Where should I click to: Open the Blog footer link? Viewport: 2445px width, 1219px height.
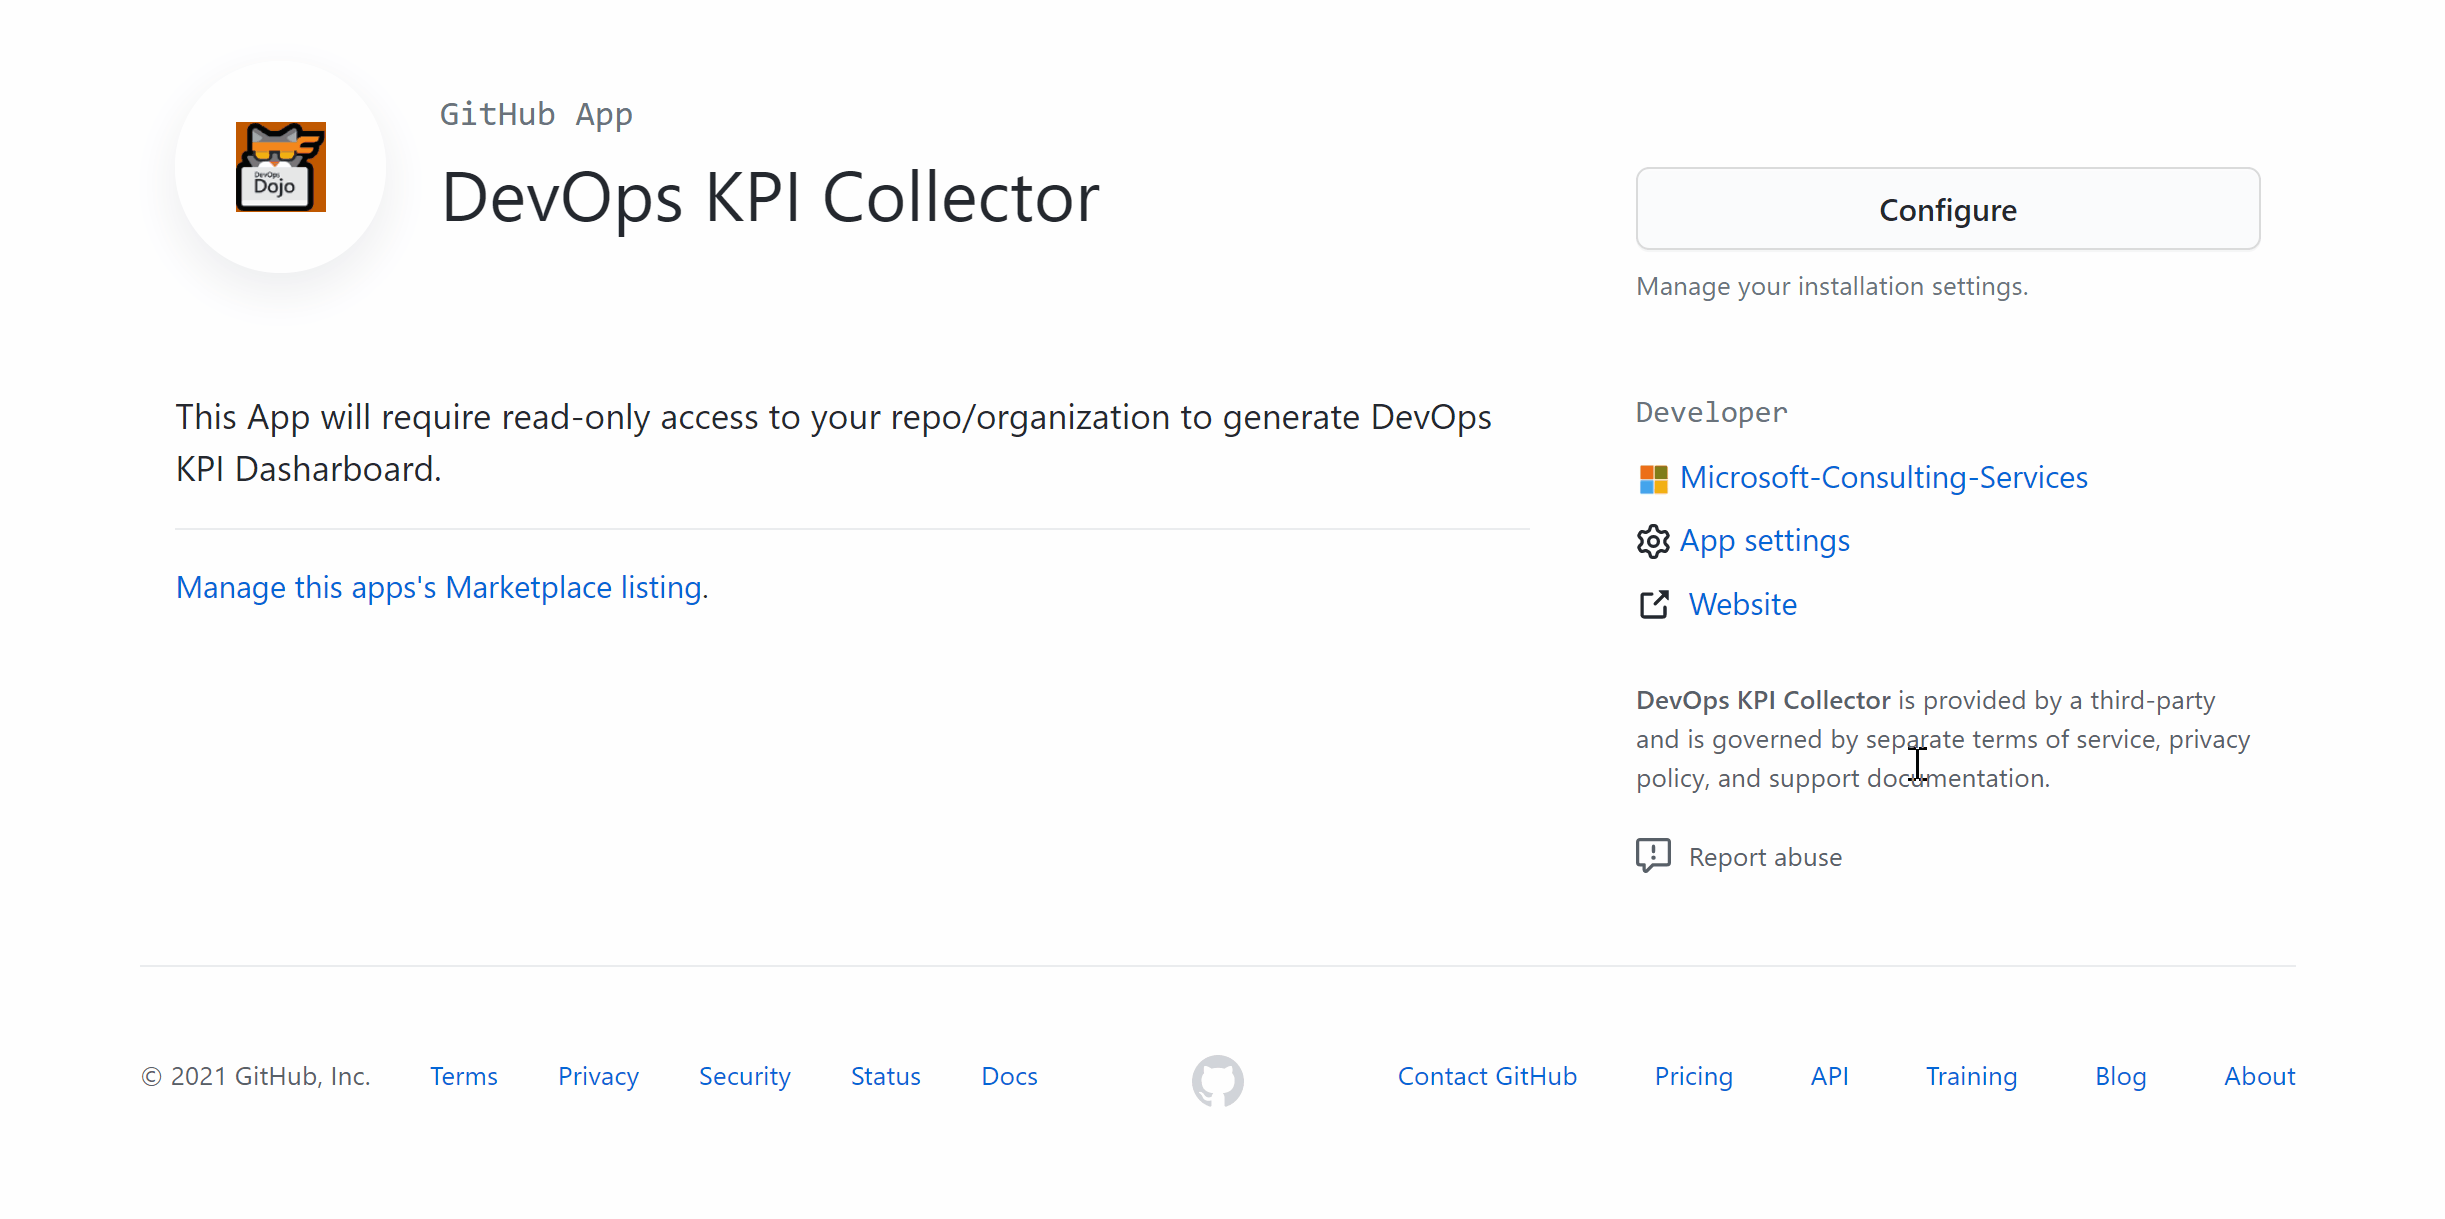click(2120, 1076)
